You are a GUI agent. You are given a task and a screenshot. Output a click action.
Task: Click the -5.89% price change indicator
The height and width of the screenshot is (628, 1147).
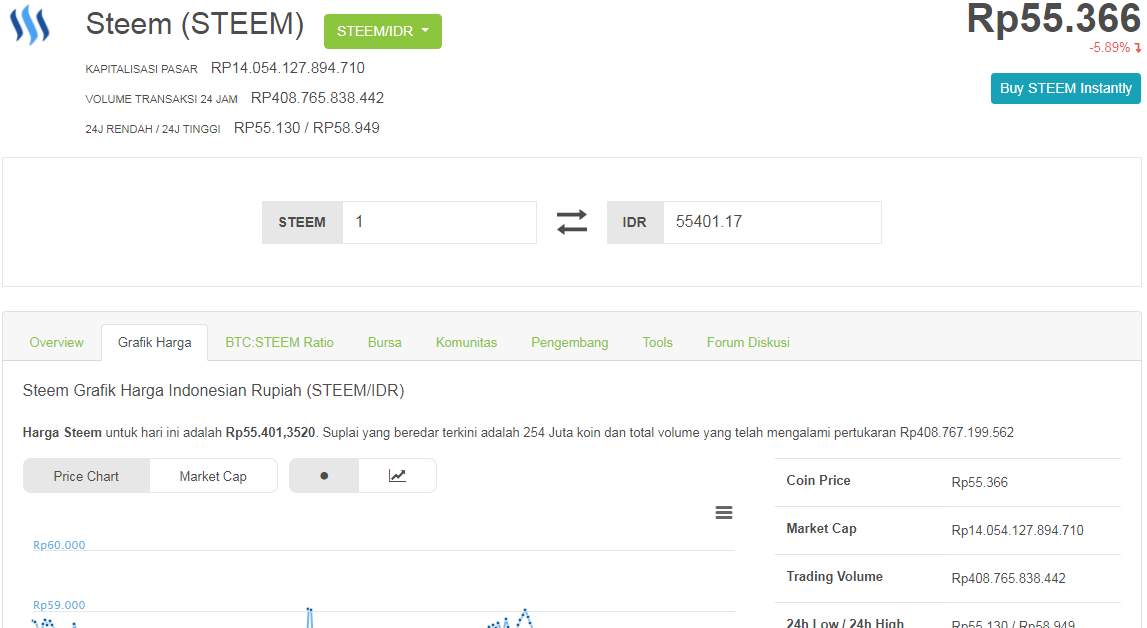1115,48
